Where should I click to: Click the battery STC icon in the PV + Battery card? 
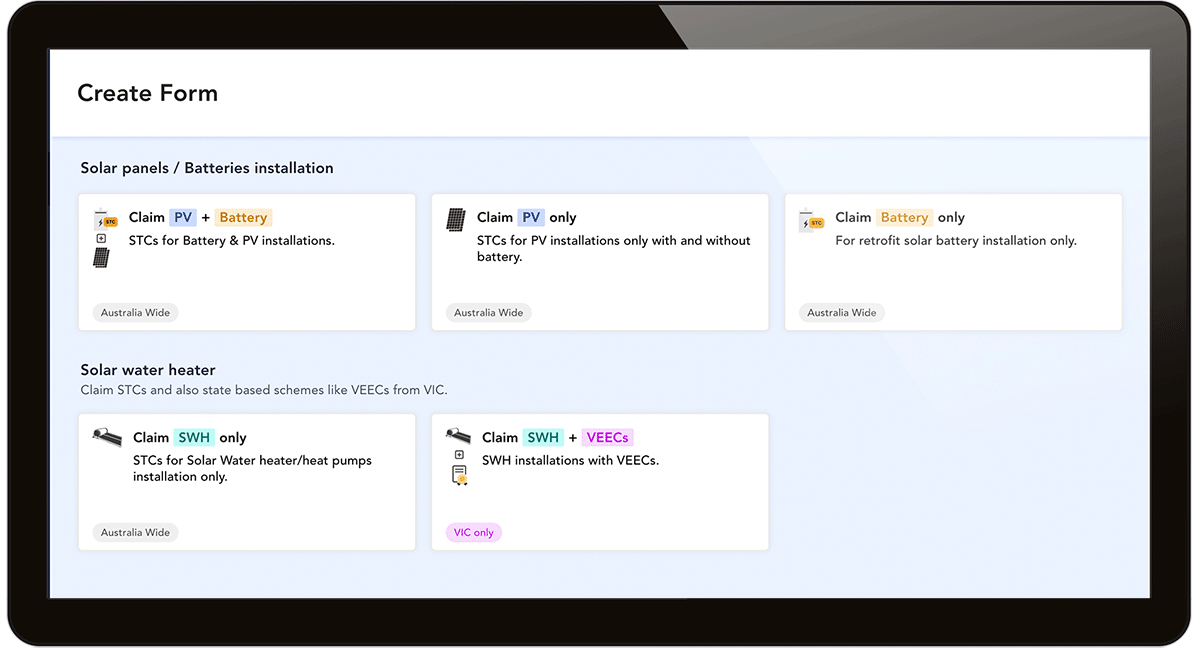click(x=104, y=220)
